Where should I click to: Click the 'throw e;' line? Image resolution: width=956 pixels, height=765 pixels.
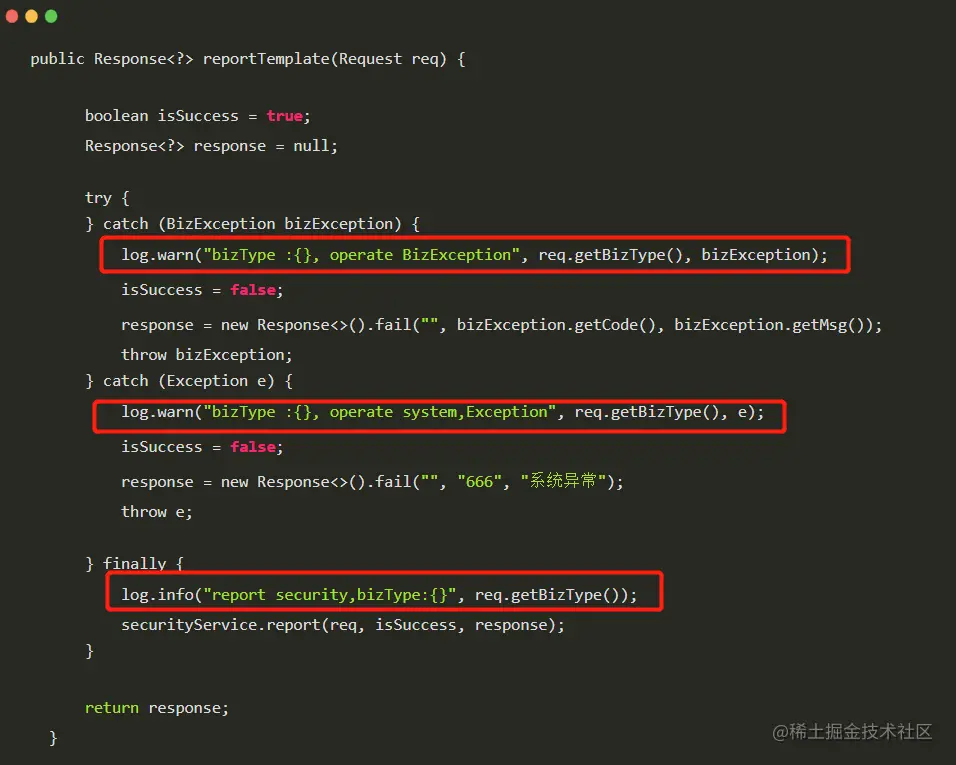coord(157,512)
